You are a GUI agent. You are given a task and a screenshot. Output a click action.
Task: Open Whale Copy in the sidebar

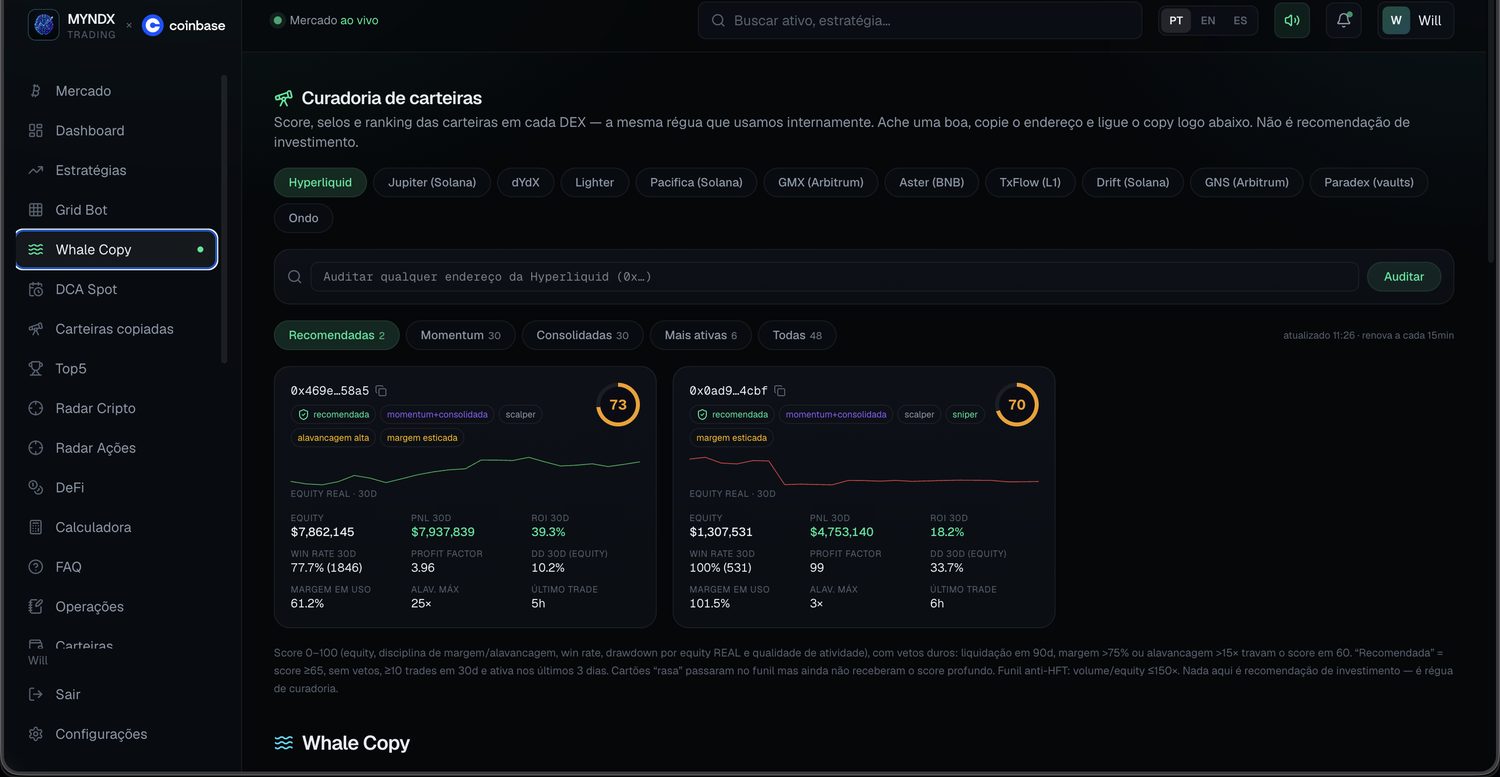coord(116,249)
